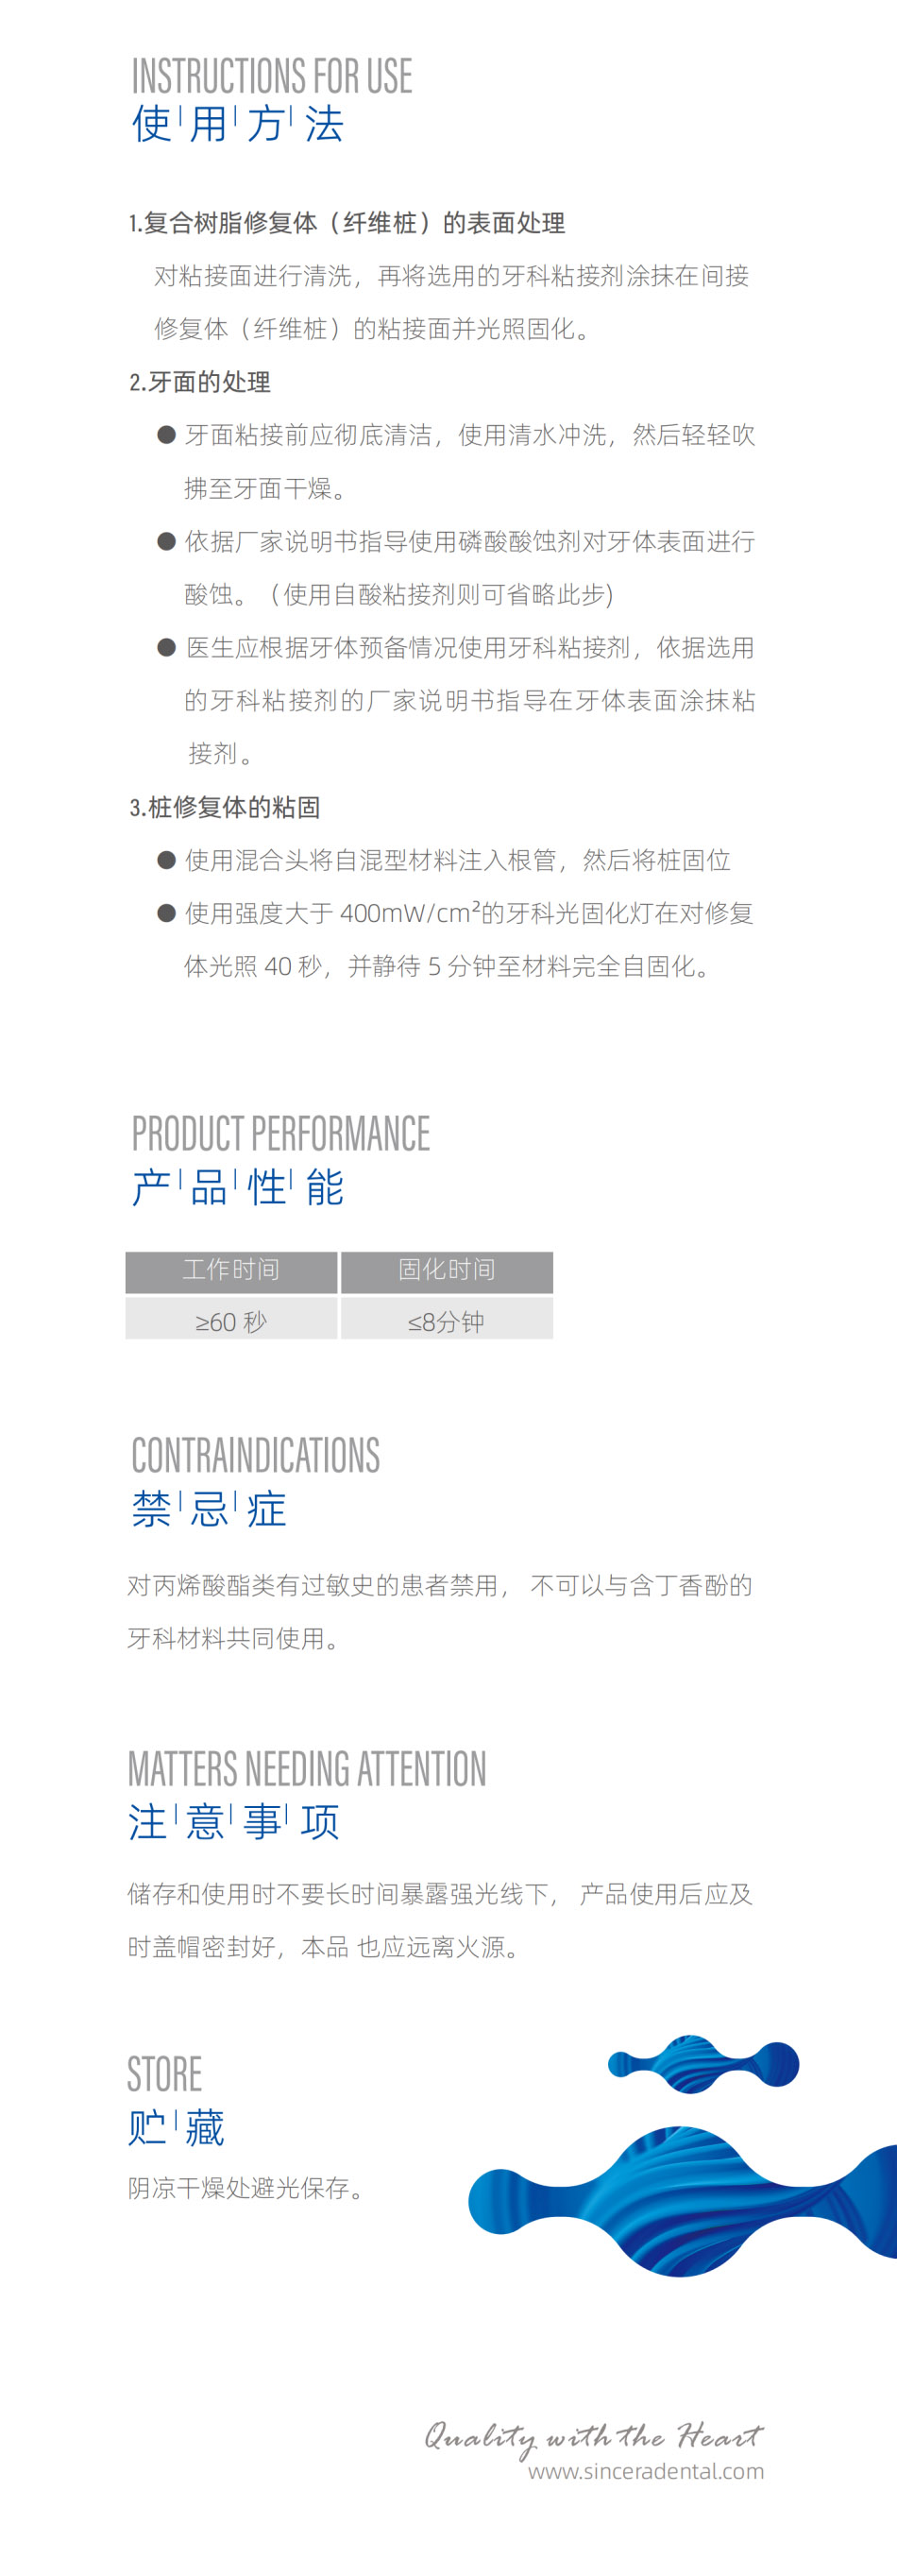Click the ≥60 秒 table cell

click(x=231, y=1322)
